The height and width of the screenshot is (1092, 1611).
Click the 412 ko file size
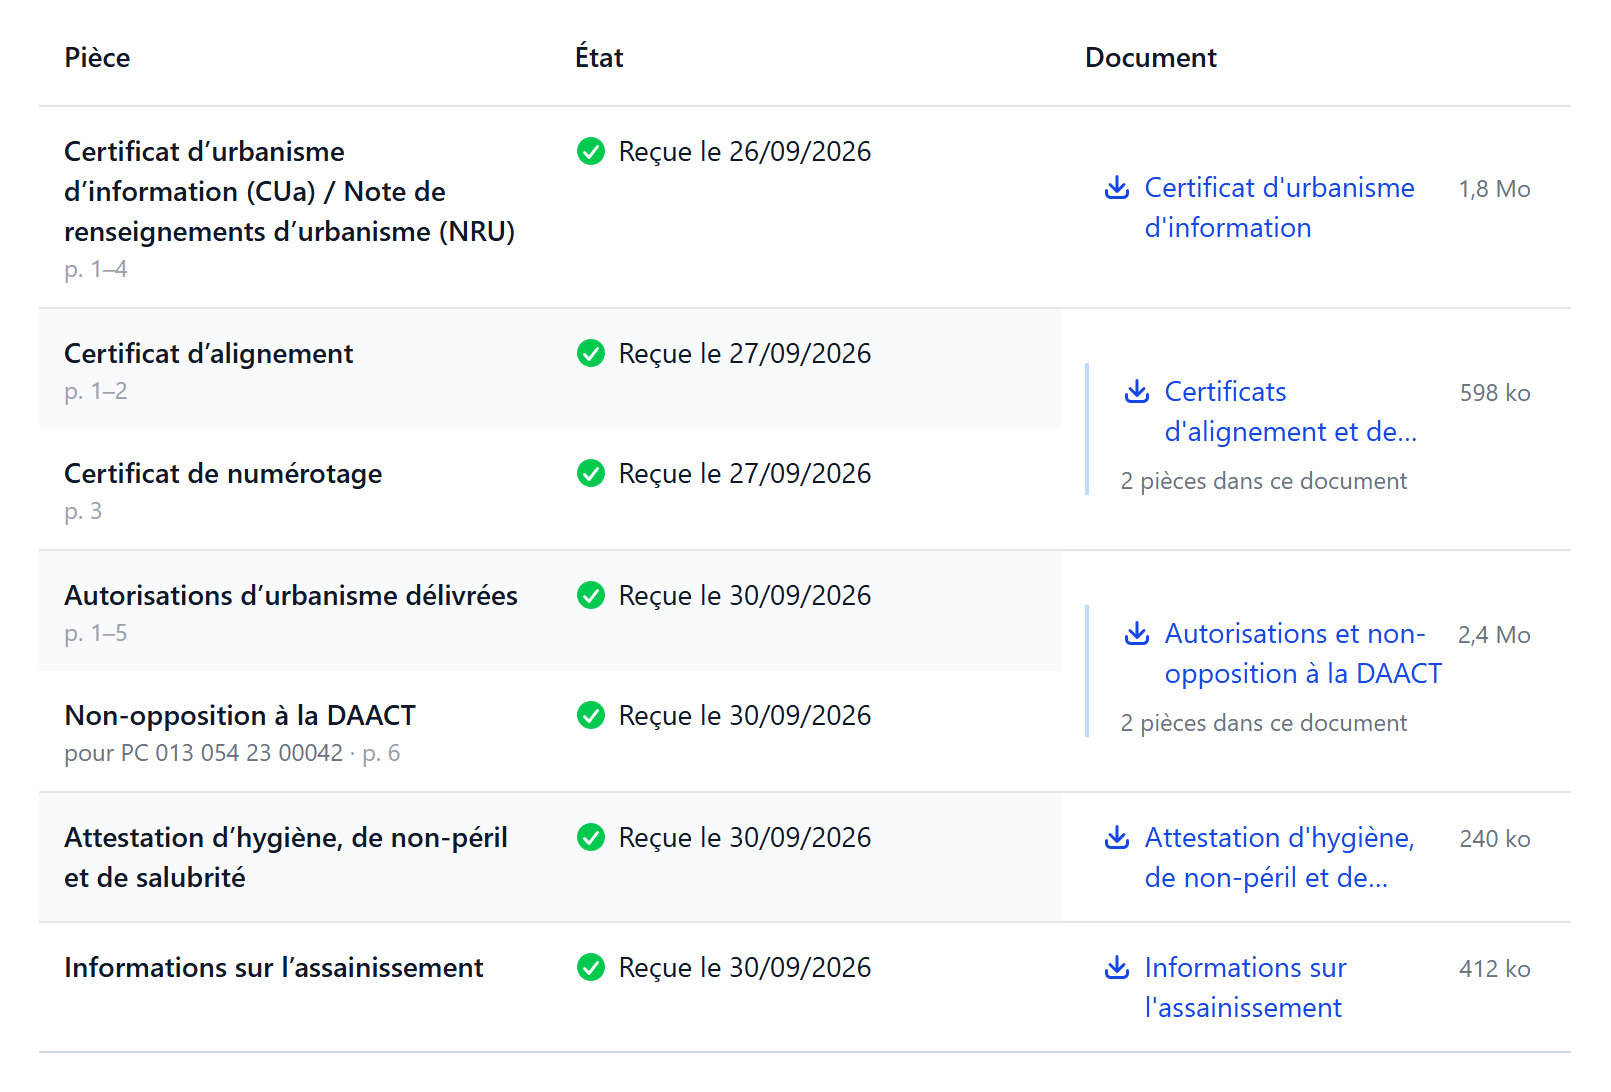(x=1495, y=969)
